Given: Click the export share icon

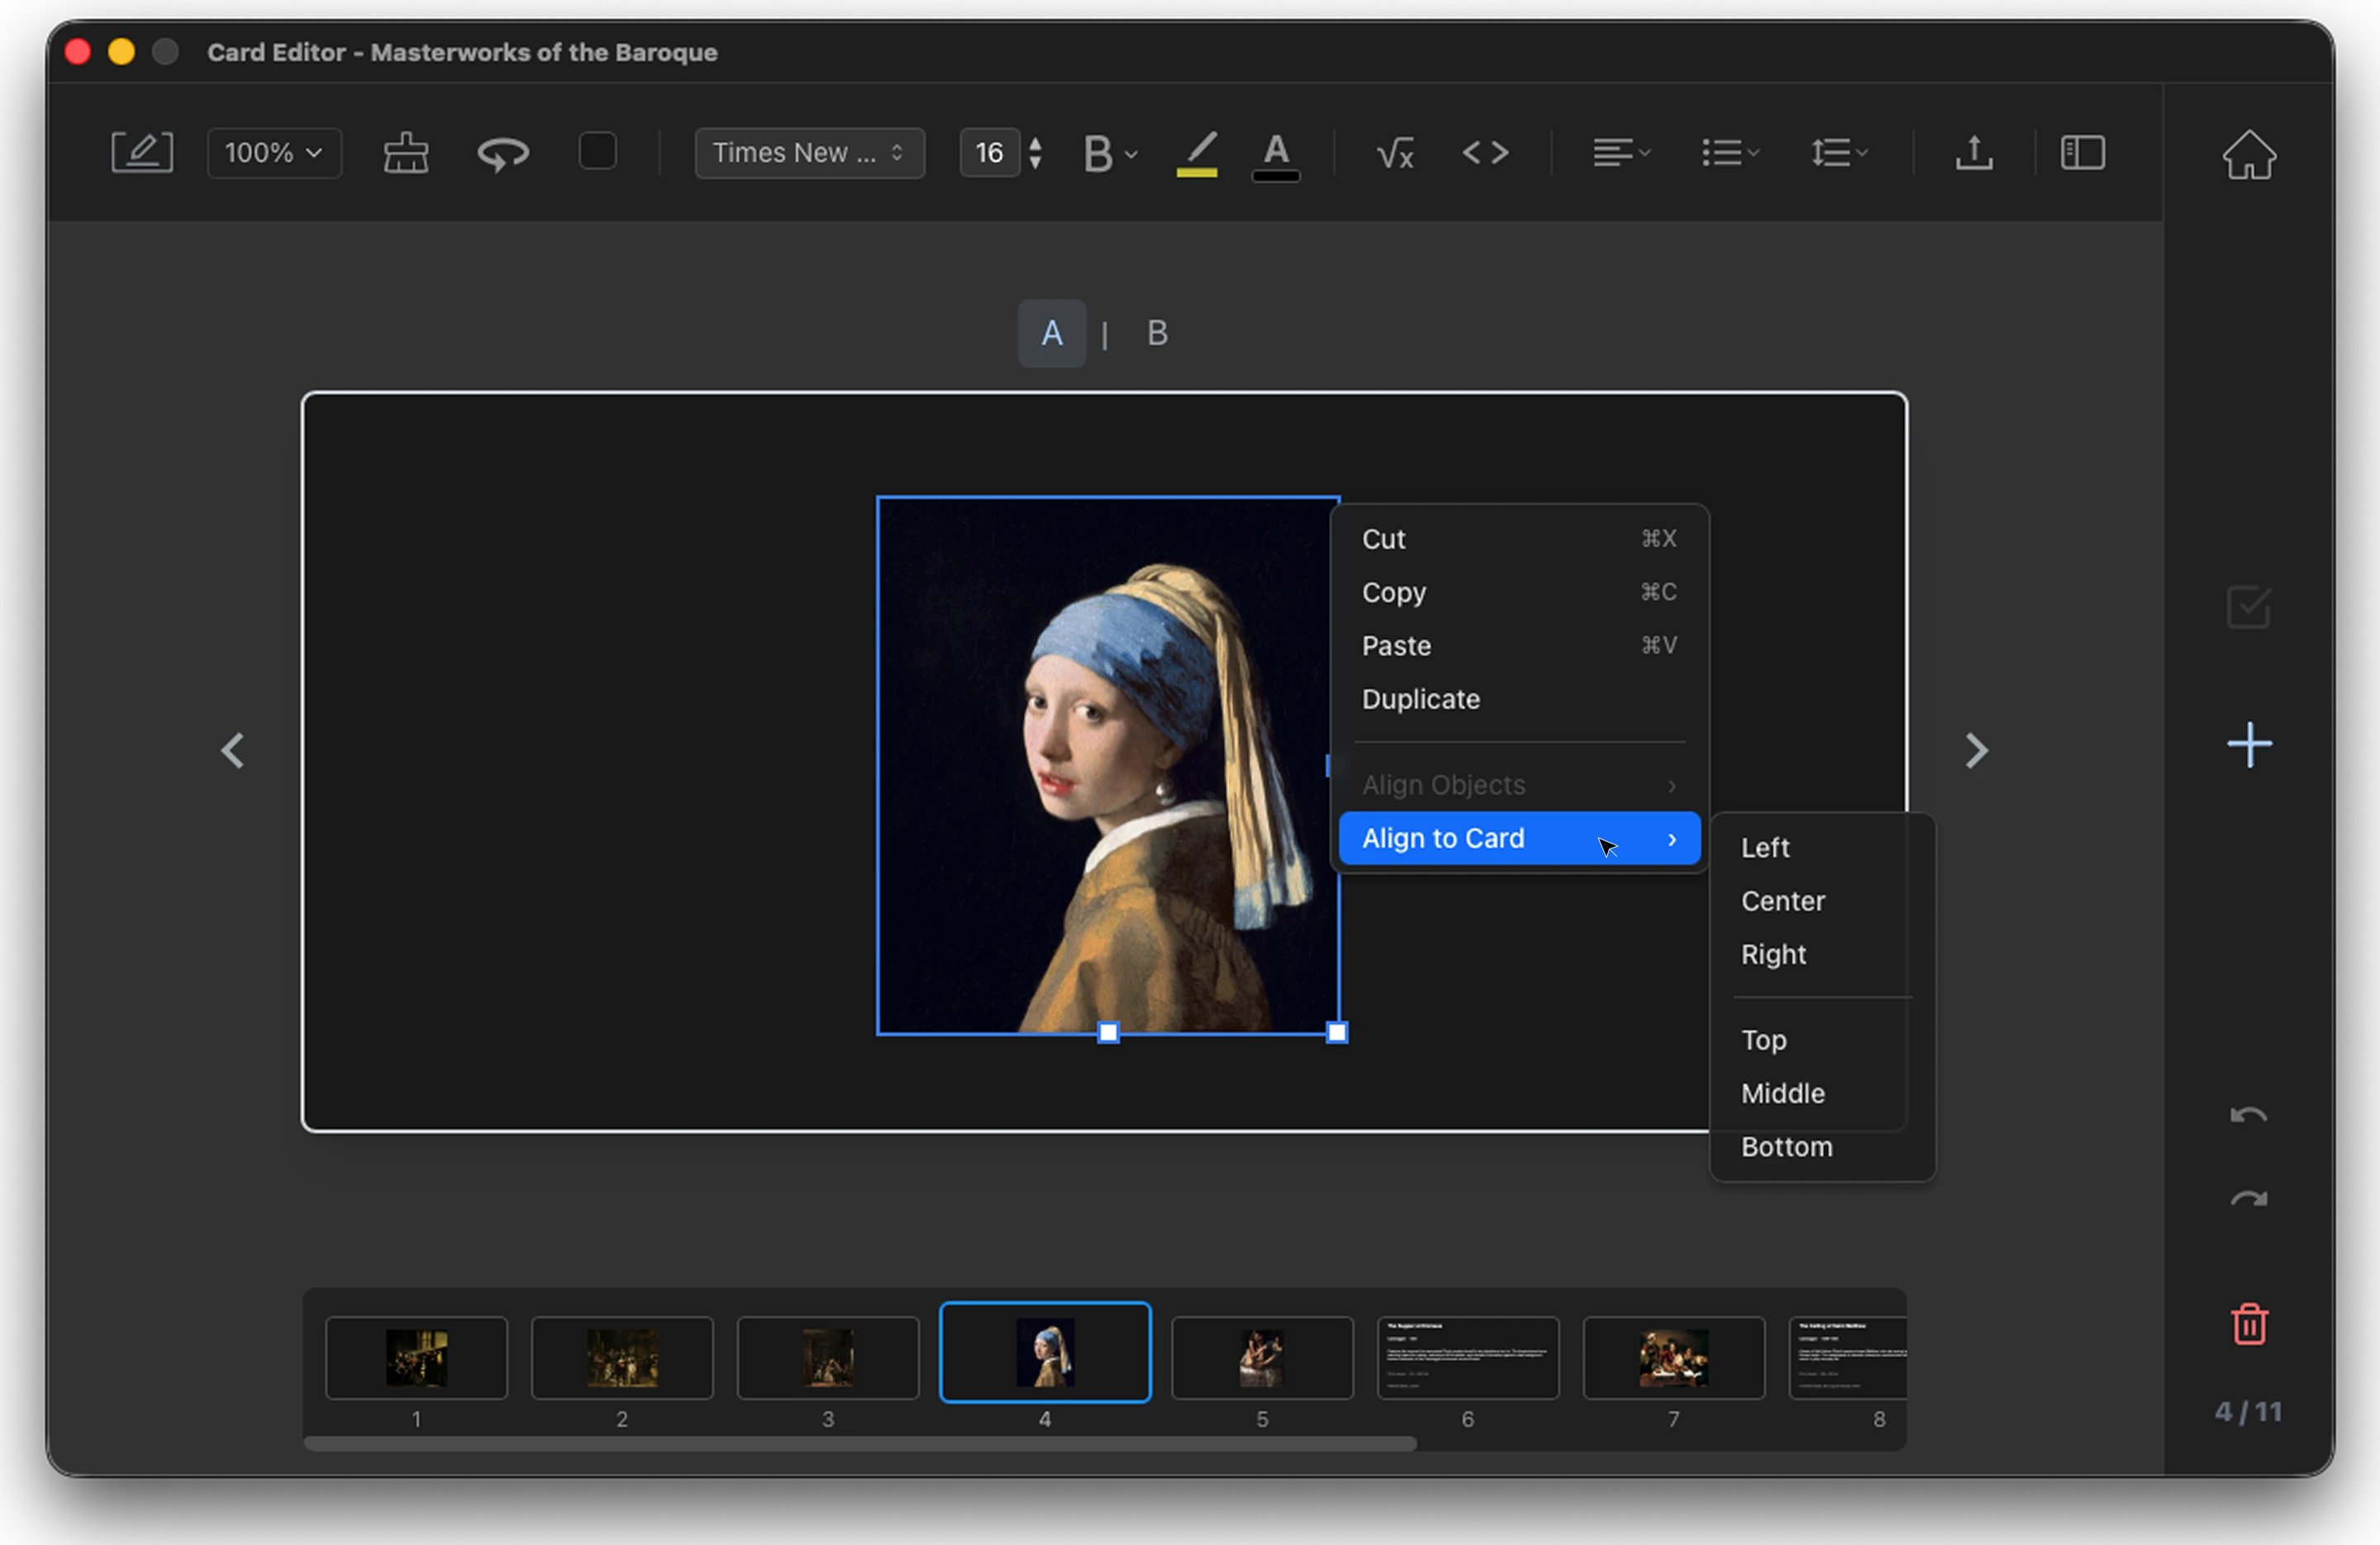Looking at the screenshot, I should coord(1974,152).
